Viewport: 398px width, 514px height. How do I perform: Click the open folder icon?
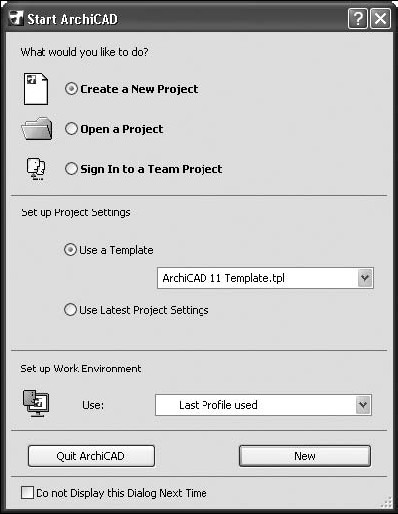point(37,128)
